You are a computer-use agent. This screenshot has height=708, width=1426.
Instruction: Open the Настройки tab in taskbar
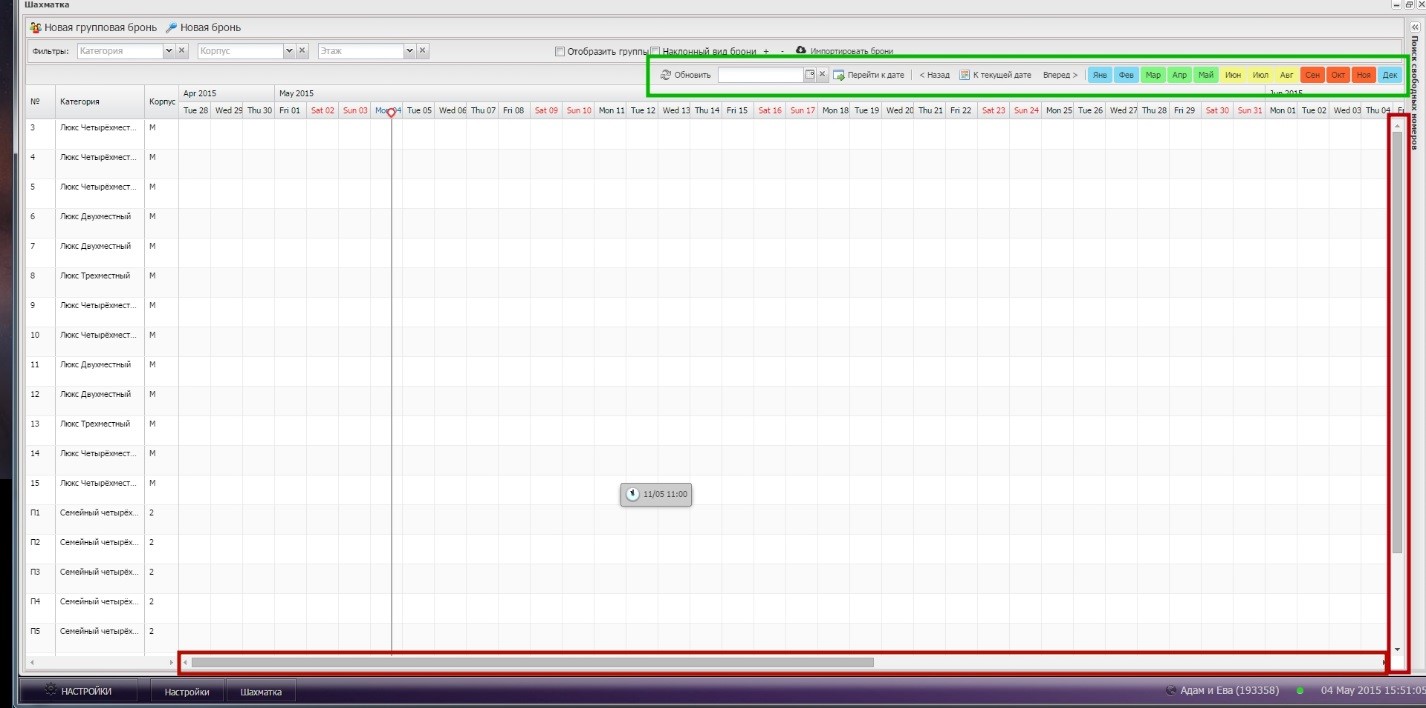(187, 691)
